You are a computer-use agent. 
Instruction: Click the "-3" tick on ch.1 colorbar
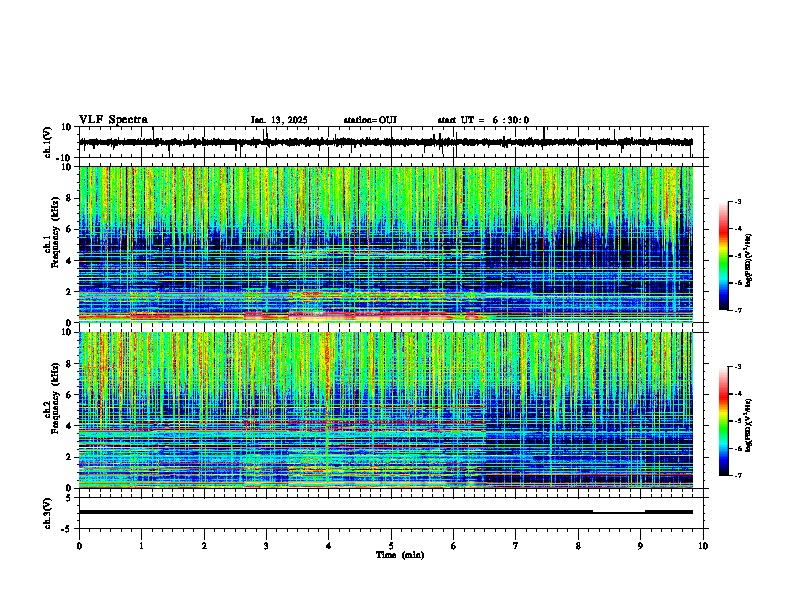737,201
